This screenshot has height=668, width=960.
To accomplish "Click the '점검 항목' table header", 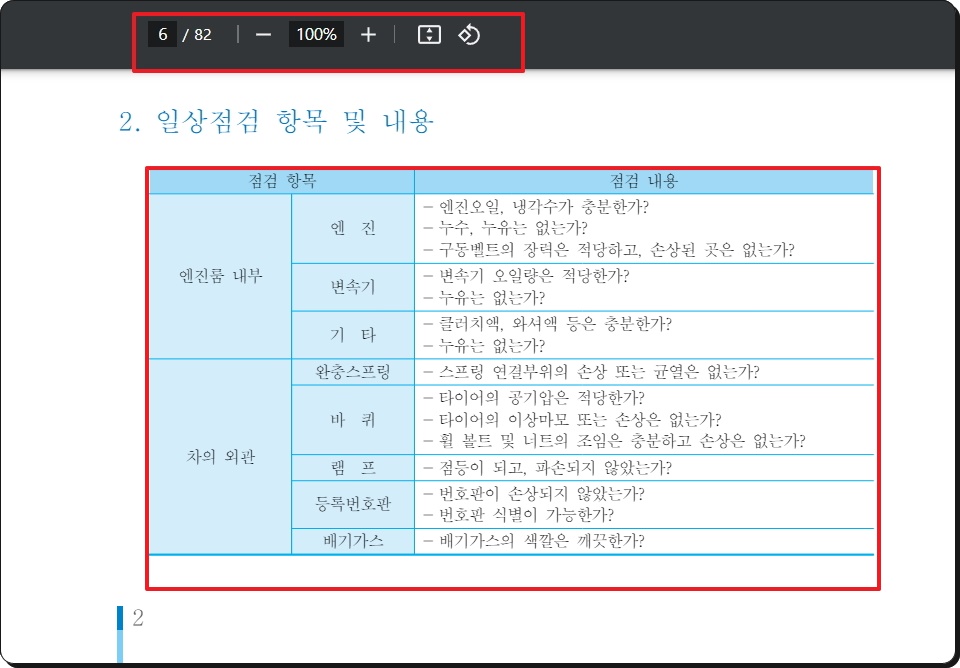I will click(282, 181).
